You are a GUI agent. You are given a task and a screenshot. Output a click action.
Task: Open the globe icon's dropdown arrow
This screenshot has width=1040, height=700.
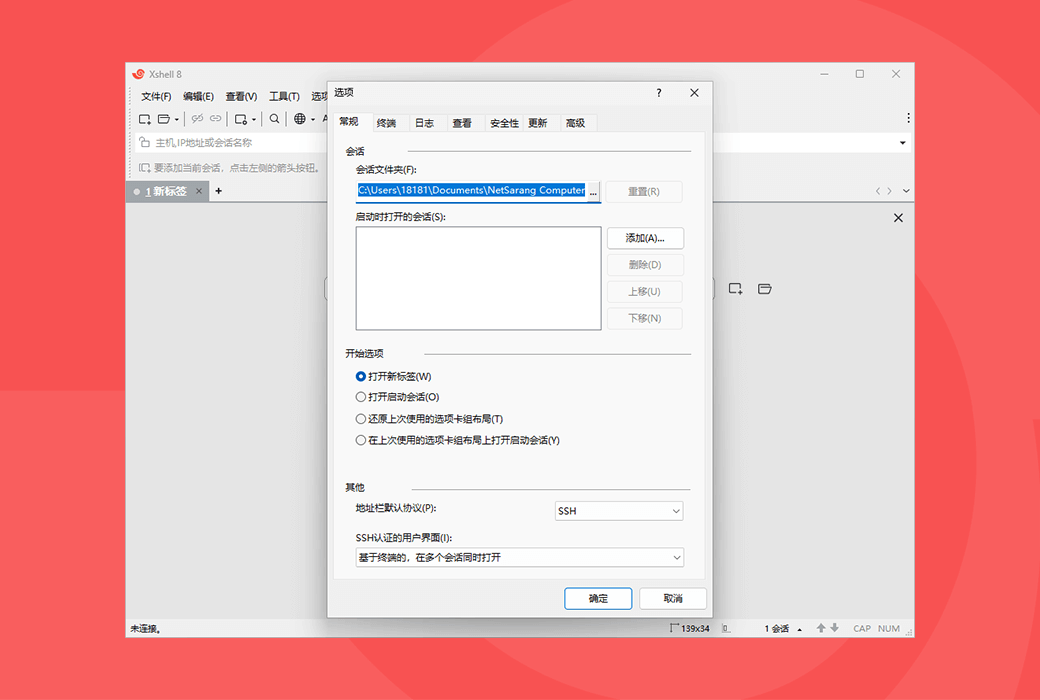[x=312, y=119]
